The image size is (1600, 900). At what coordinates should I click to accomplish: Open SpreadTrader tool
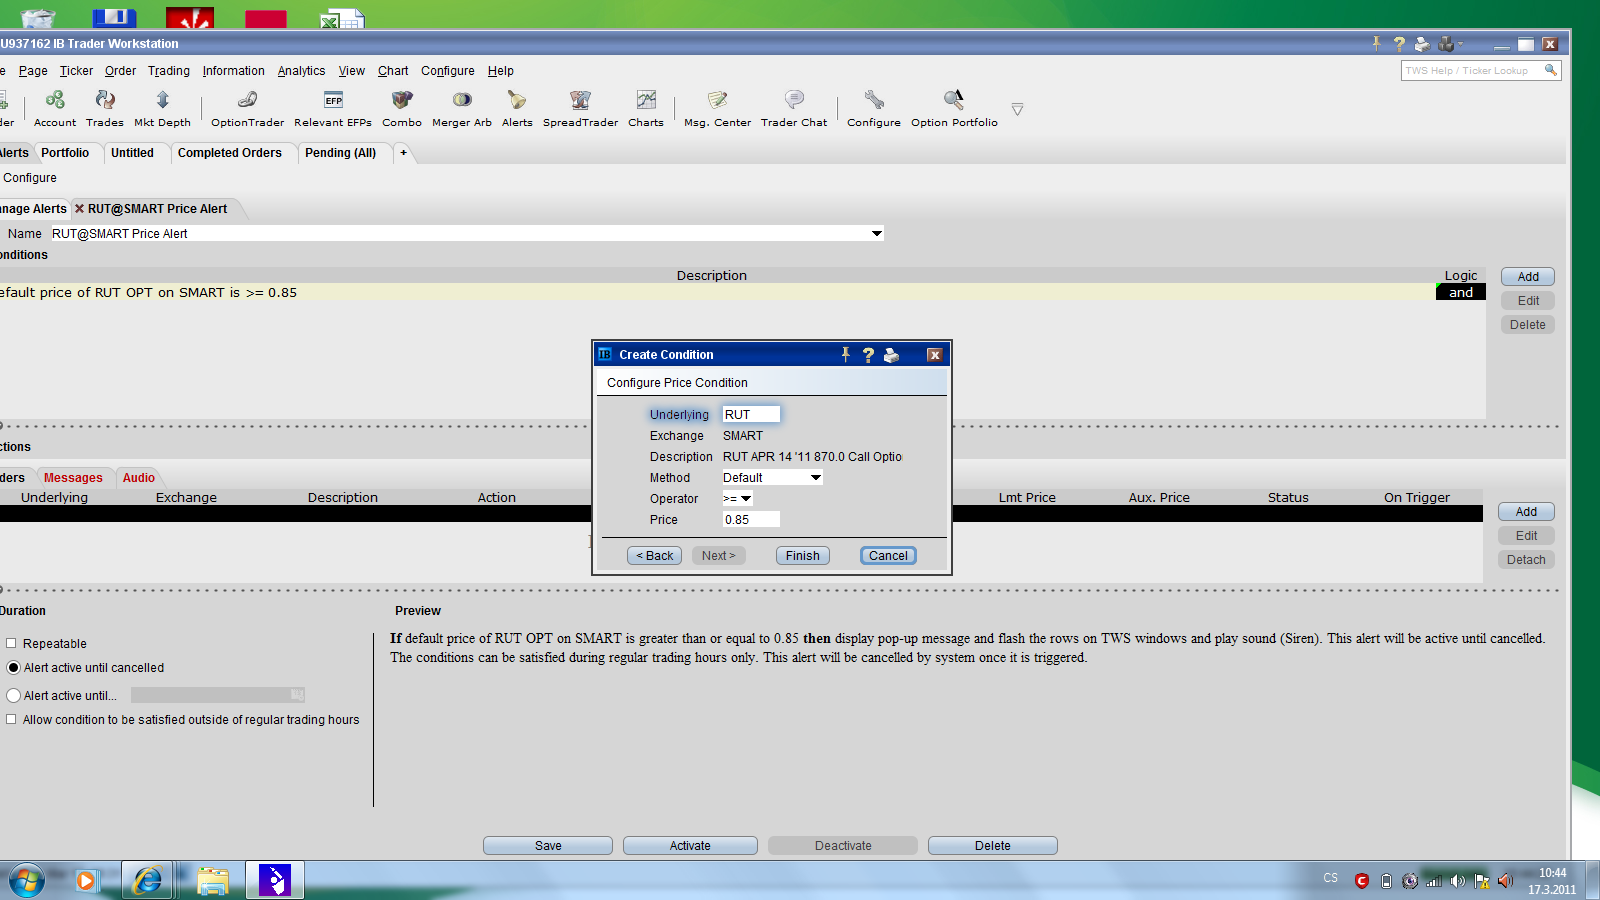click(580, 108)
